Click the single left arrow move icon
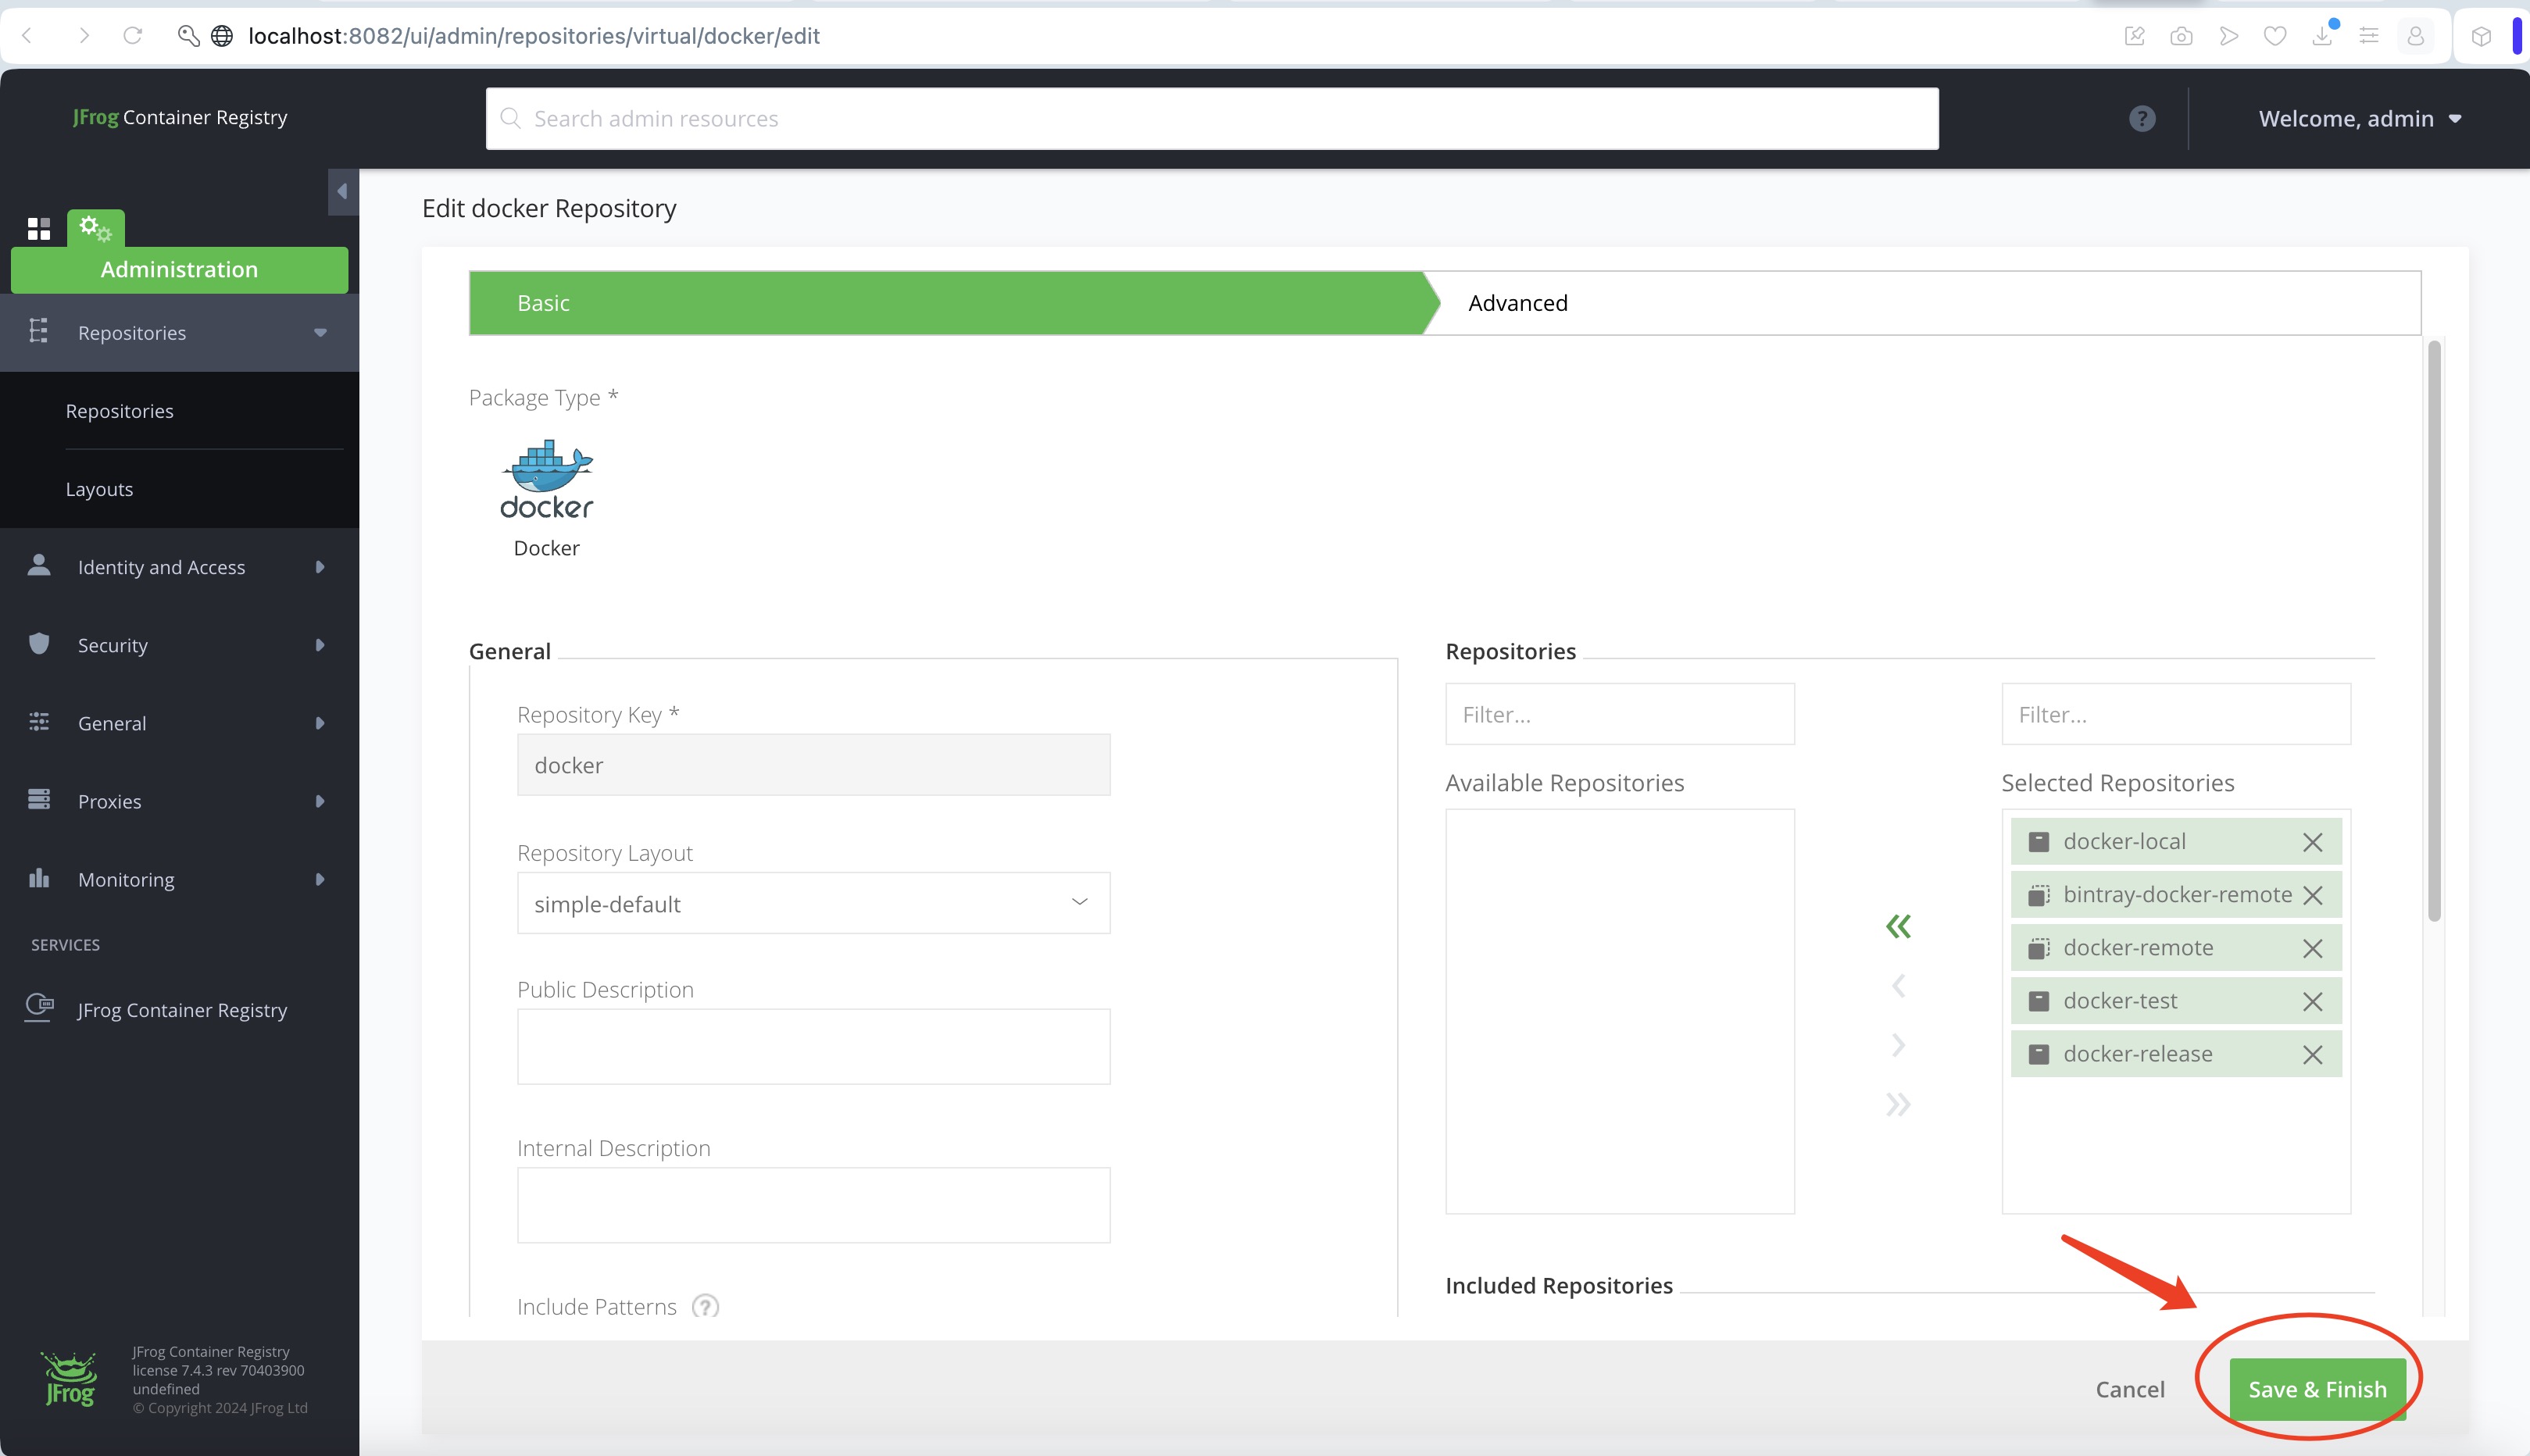The width and height of the screenshot is (2530, 1456). (1898, 986)
